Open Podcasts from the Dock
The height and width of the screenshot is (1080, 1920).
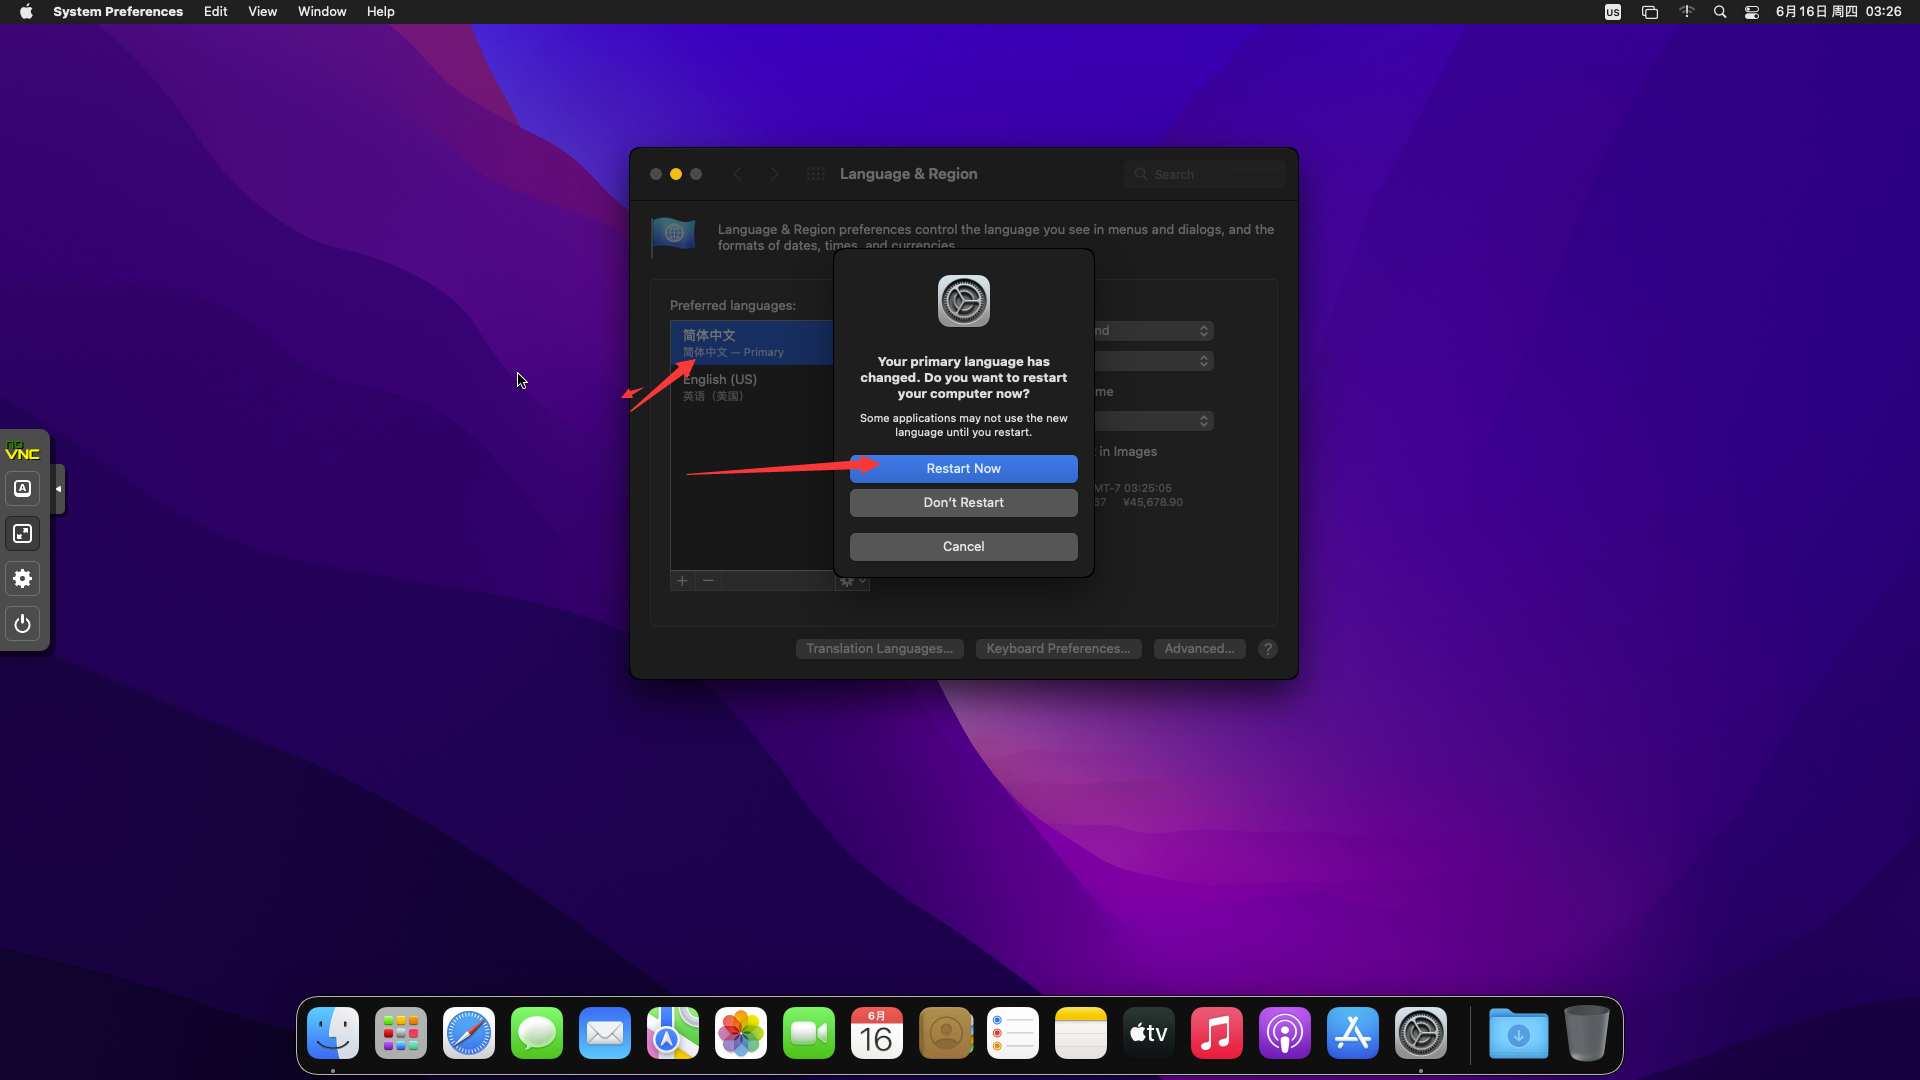click(x=1285, y=1034)
